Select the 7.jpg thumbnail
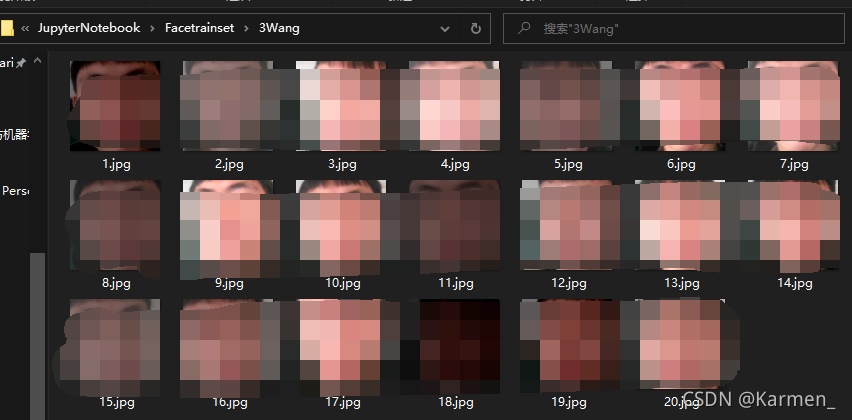The image size is (852, 420). click(x=793, y=106)
